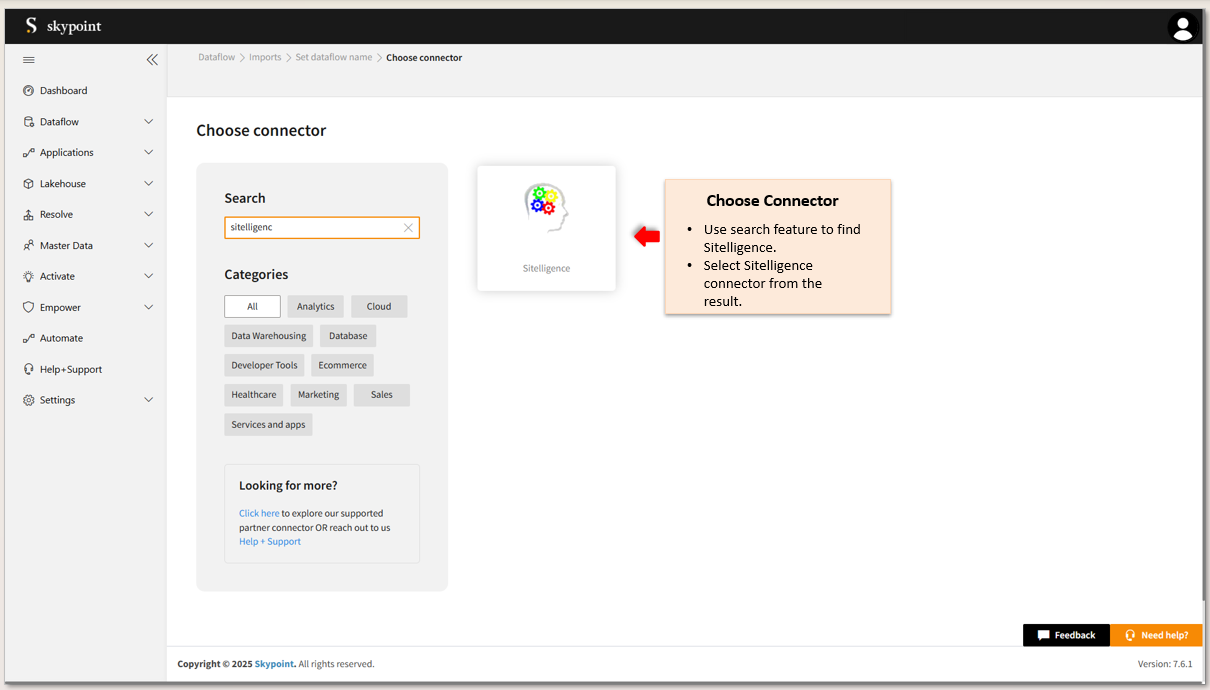Image resolution: width=1210 pixels, height=690 pixels.
Task: Click the Feedback button
Action: tap(1066, 635)
